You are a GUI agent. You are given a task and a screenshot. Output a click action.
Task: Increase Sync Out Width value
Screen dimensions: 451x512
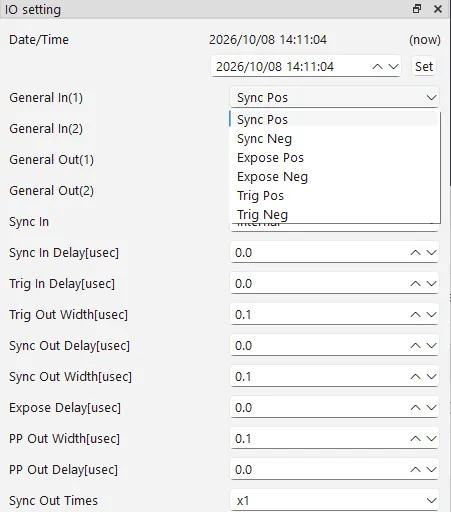(415, 377)
